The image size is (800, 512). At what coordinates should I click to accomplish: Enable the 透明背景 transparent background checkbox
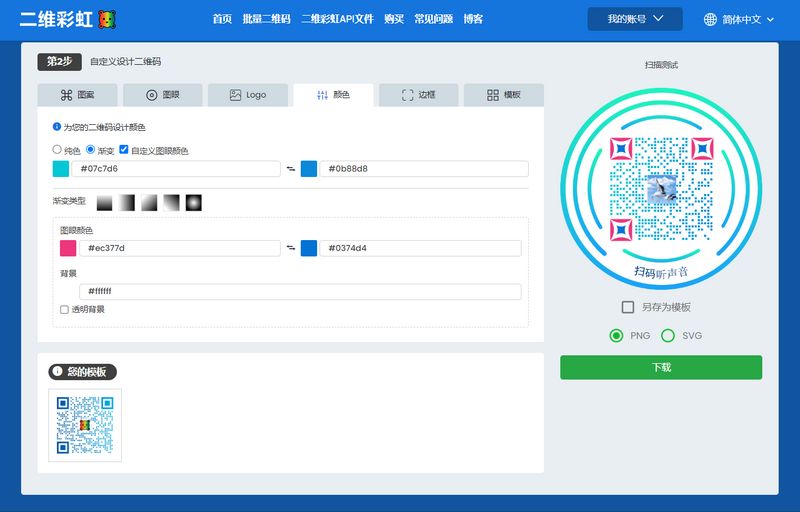(x=64, y=310)
